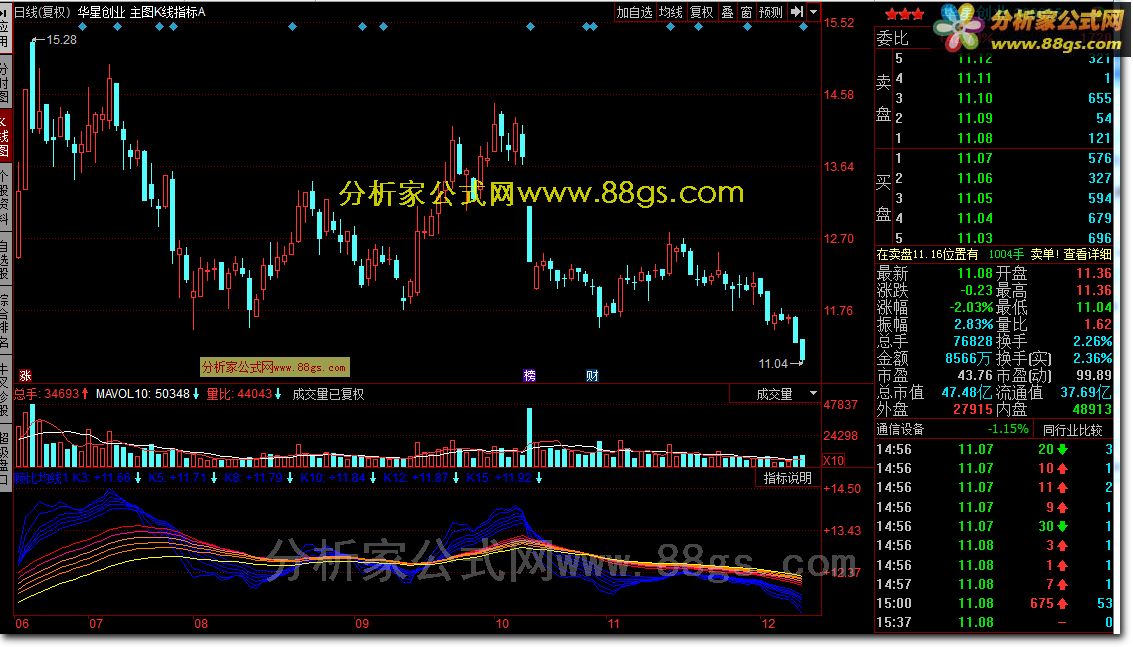Viewport: 1133px width, 647px height.
Task: Click the MAVOL10: 50348 indicator value
Action: (x=142, y=394)
